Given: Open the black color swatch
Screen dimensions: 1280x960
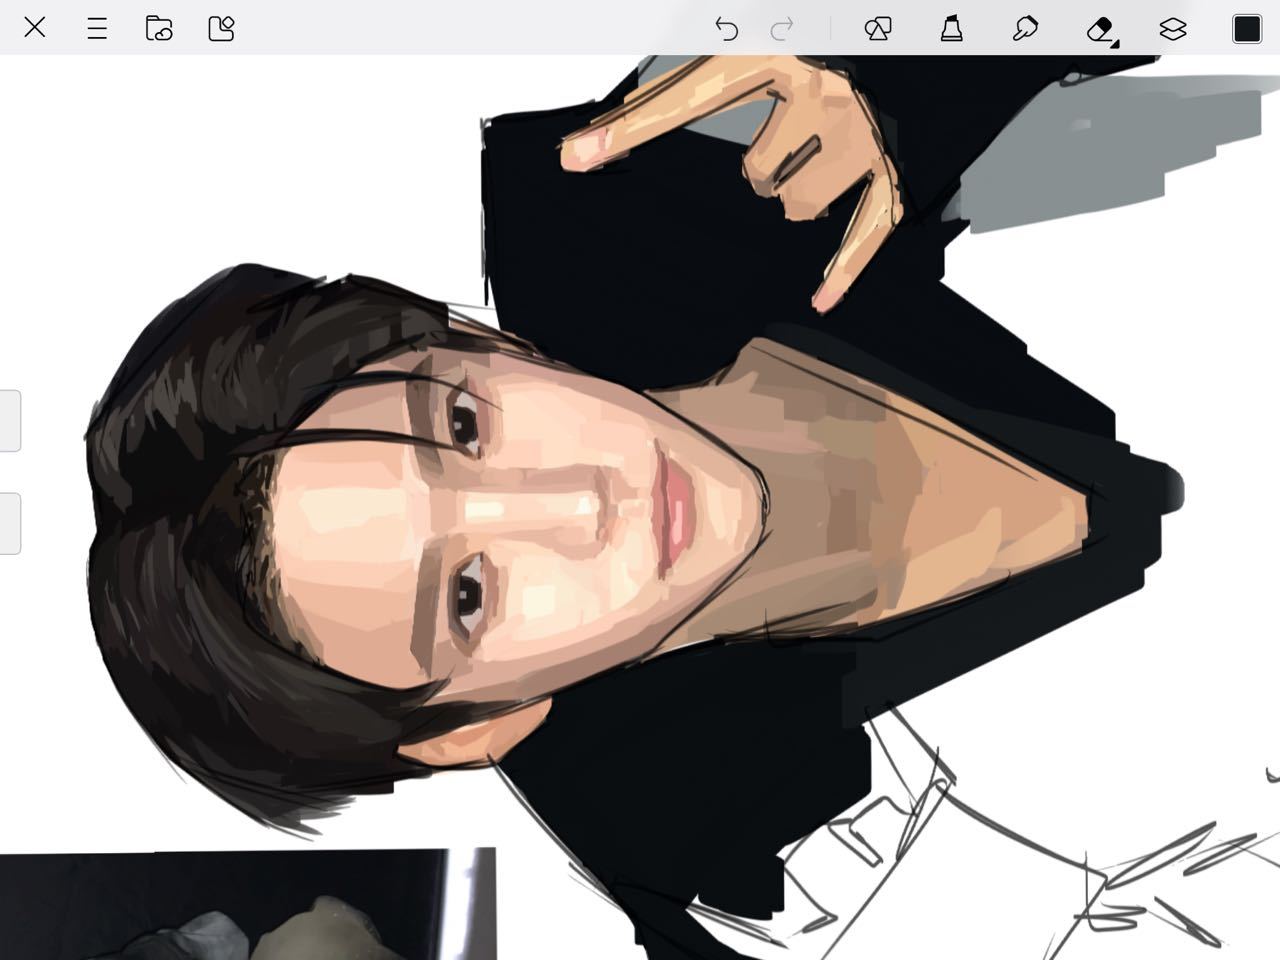Looking at the screenshot, I should [x=1247, y=28].
